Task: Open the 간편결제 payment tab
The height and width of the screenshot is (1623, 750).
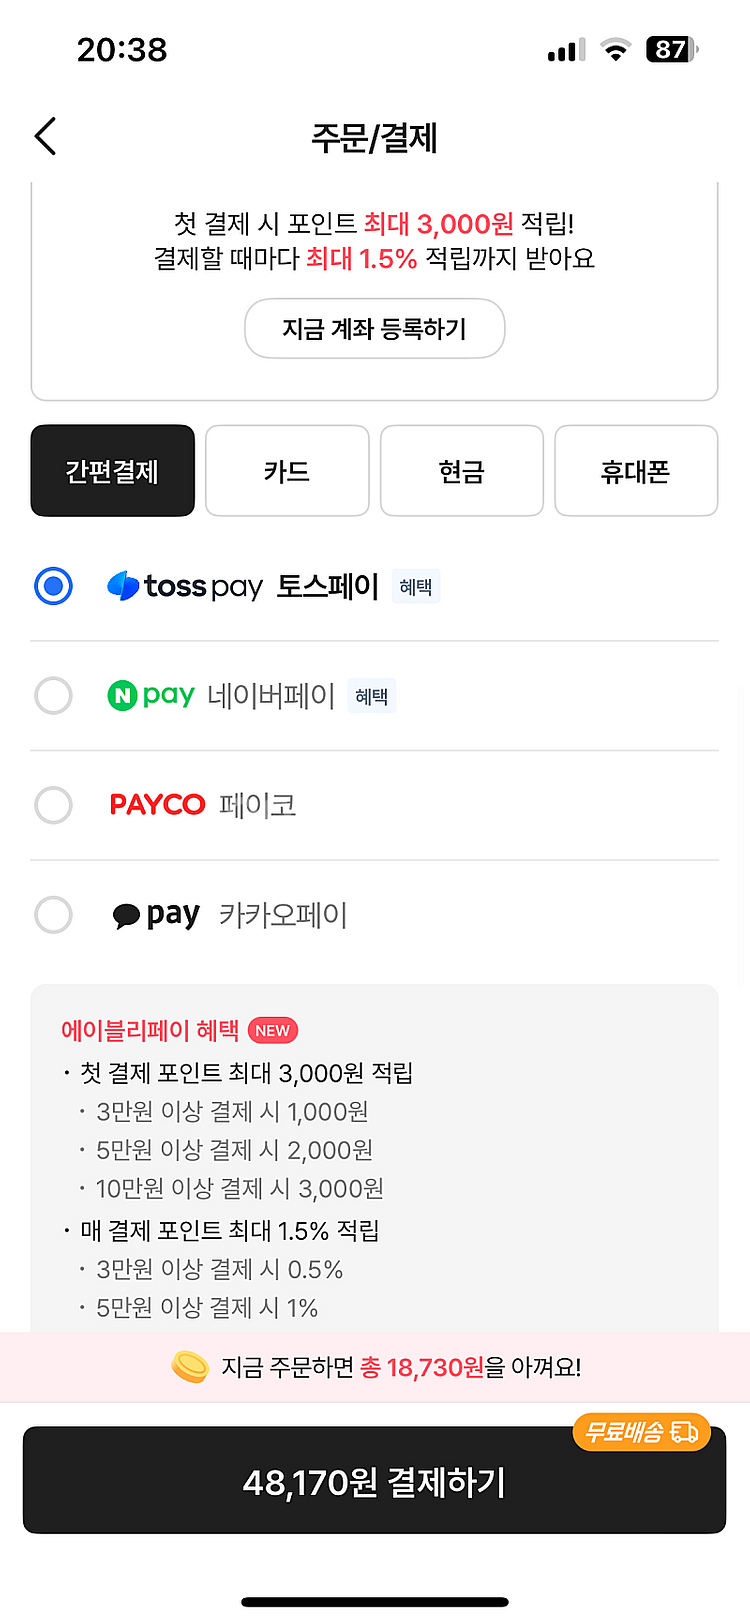Action: (113, 471)
